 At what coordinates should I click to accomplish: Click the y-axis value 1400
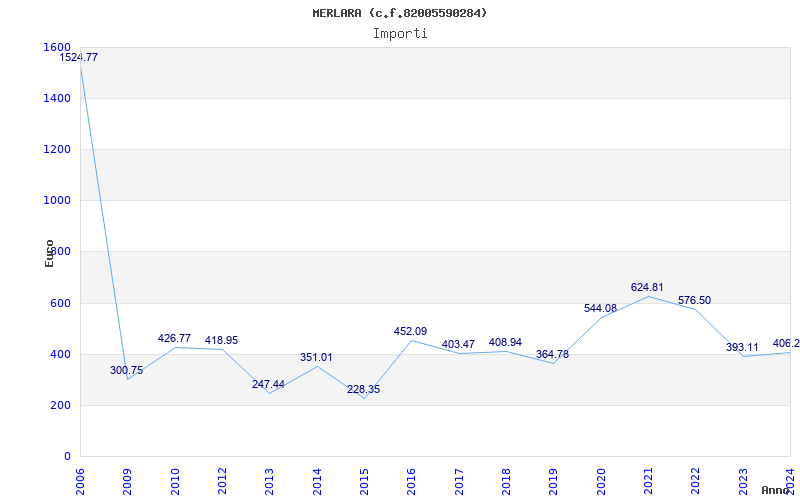[57, 98]
